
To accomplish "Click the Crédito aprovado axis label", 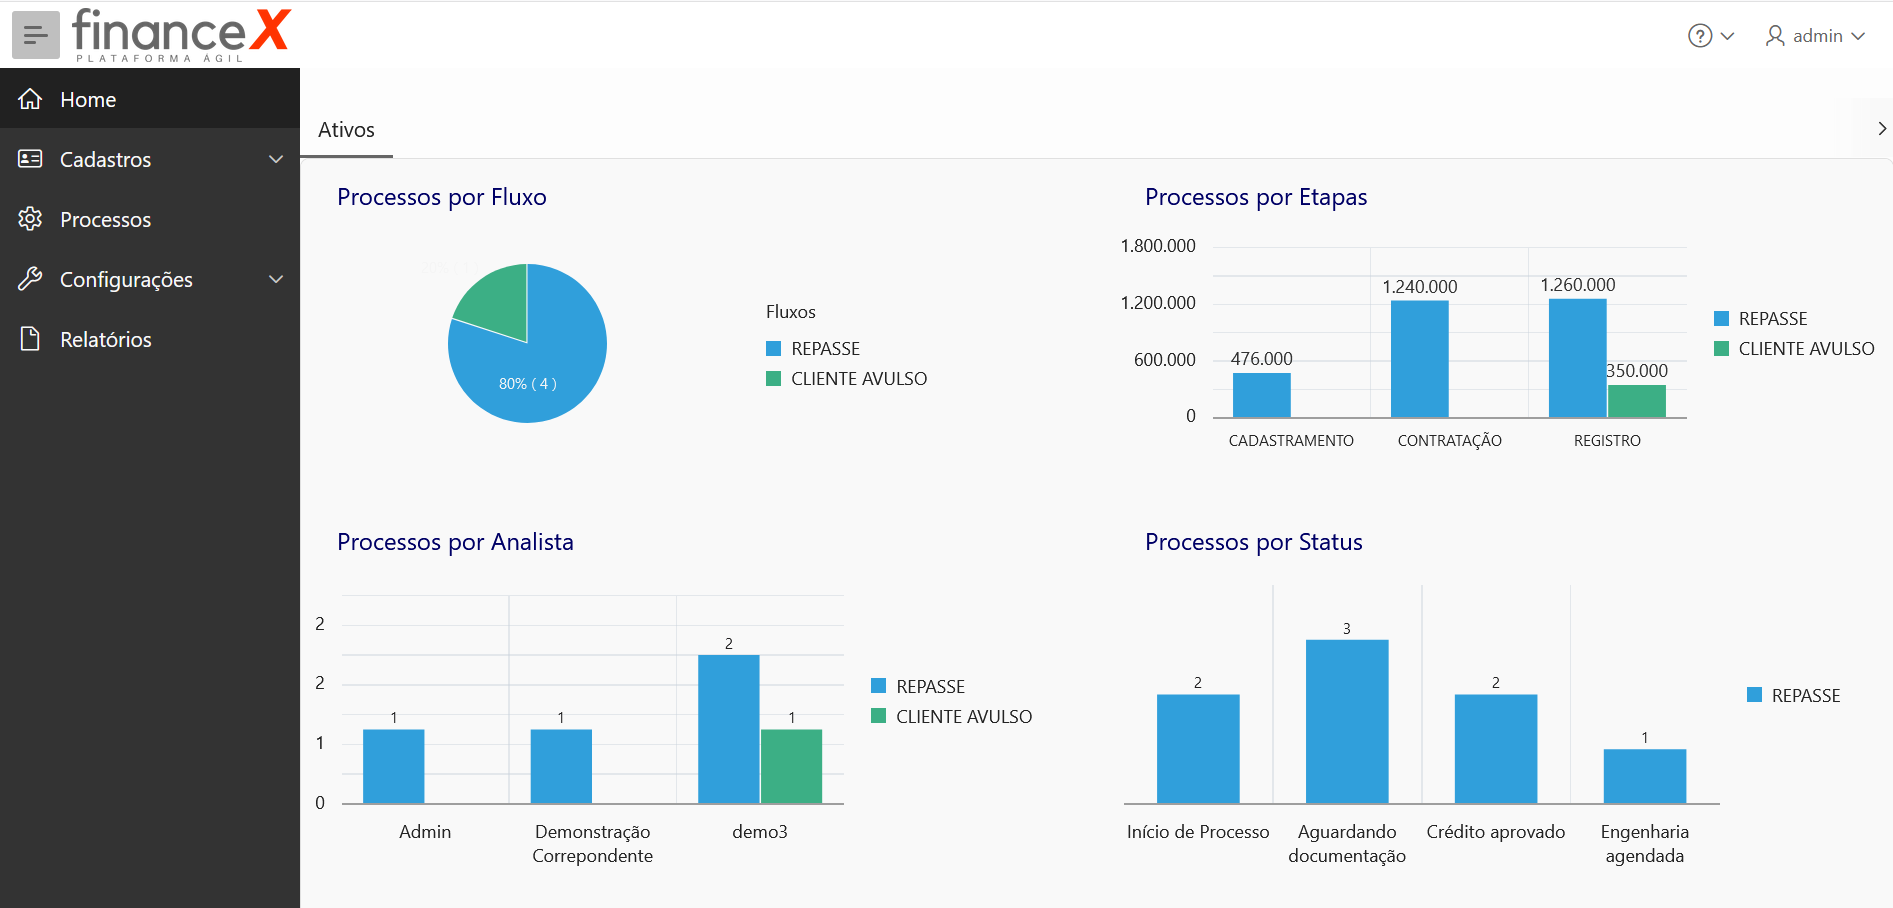I will click(1496, 832).
